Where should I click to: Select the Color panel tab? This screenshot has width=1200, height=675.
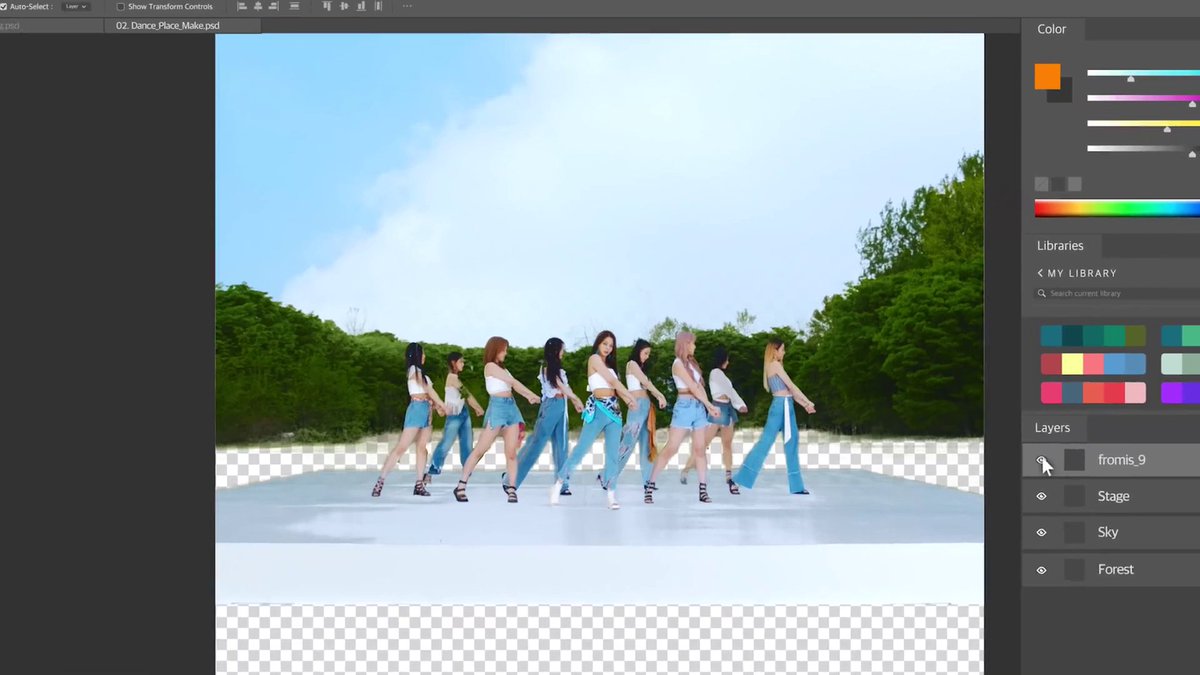1052,29
